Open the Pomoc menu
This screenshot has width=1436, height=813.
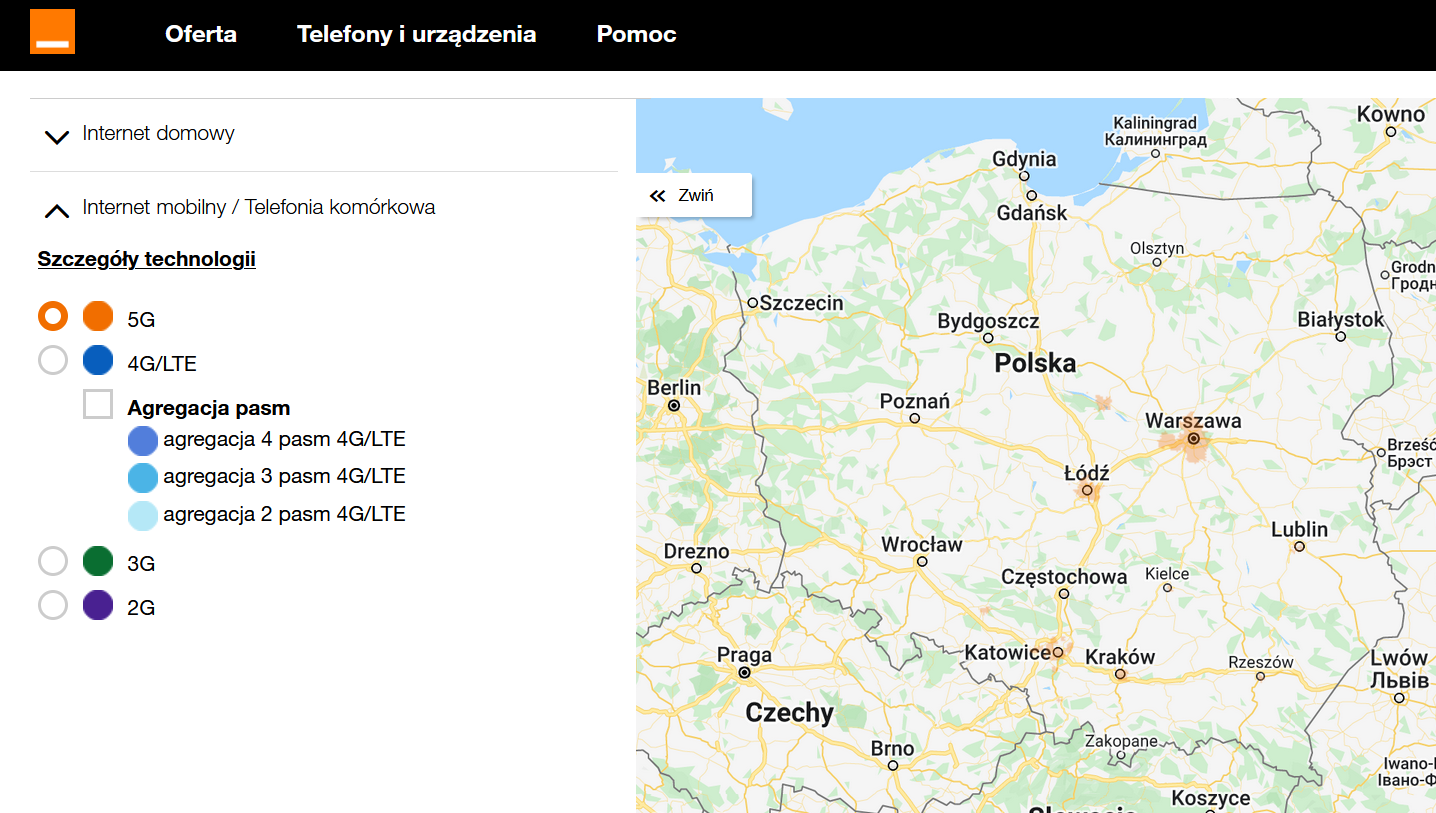click(x=636, y=34)
